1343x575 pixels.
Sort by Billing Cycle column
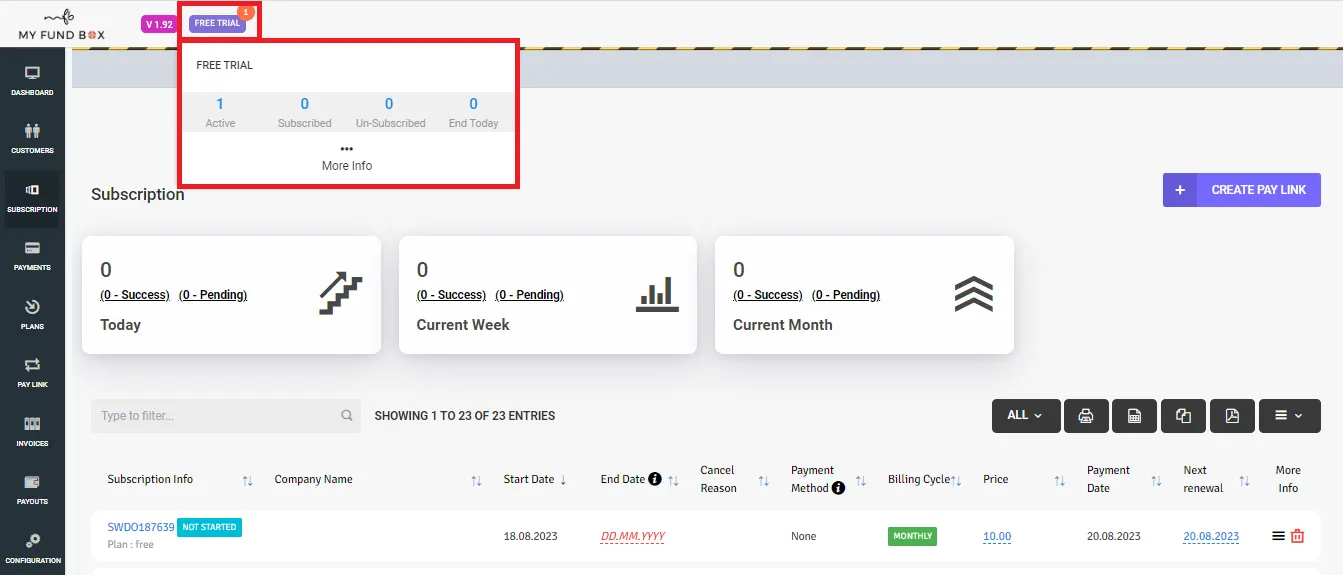point(957,481)
